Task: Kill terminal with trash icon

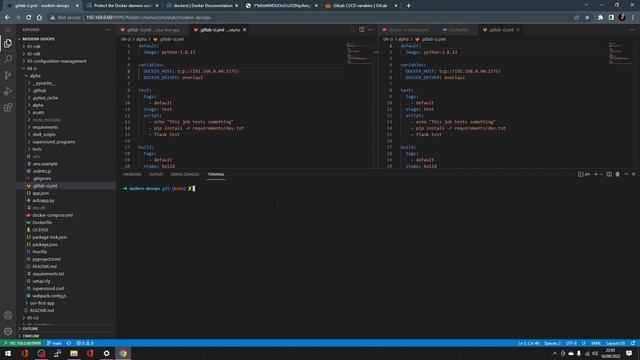Action: [618, 174]
